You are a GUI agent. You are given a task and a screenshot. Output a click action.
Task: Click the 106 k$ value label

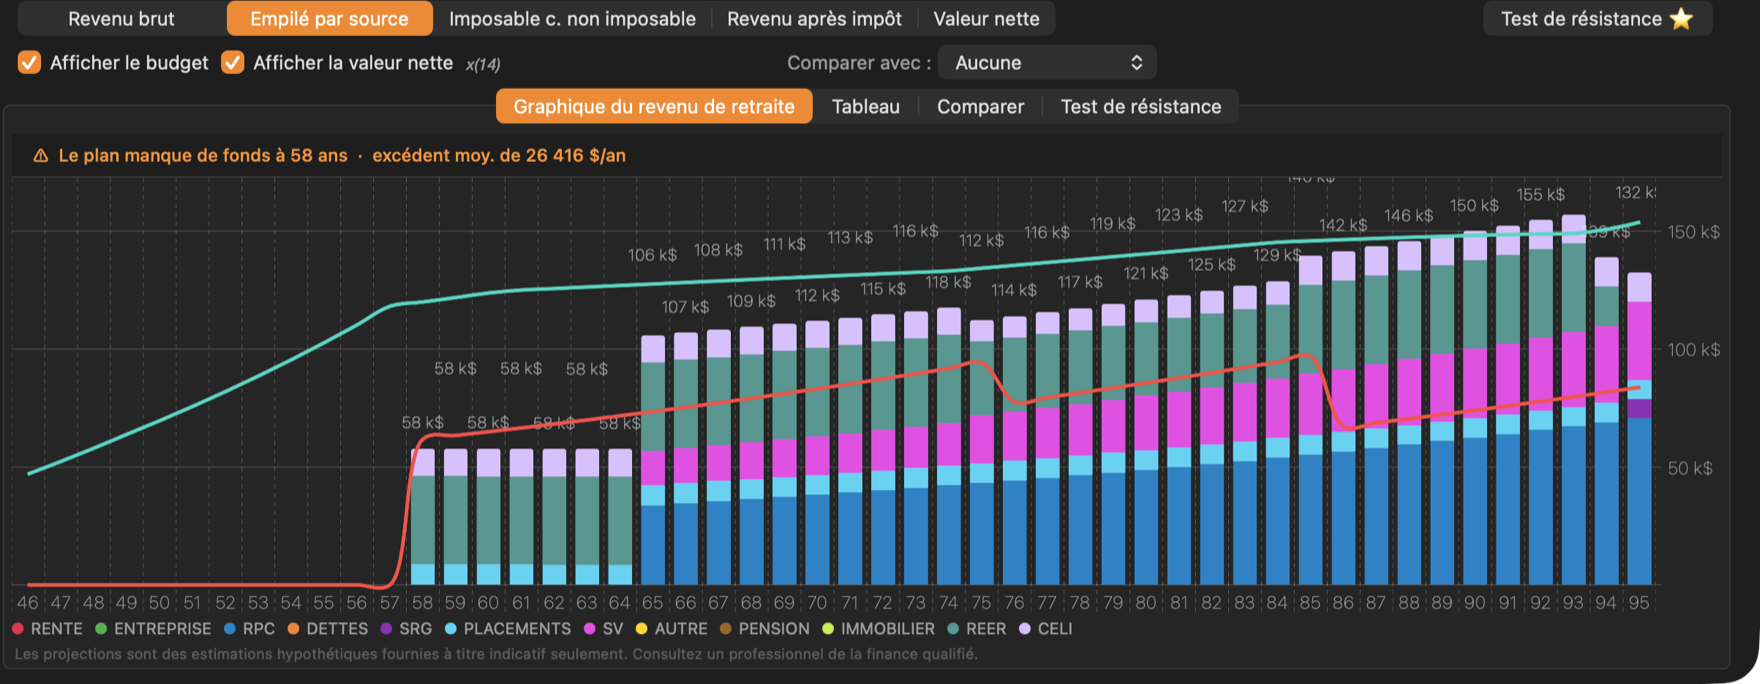point(652,255)
